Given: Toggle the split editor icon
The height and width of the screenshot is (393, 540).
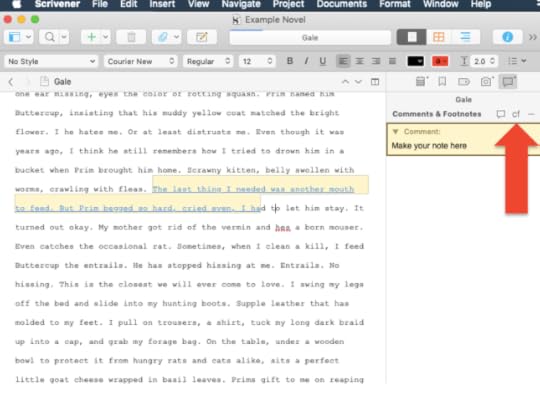Looking at the screenshot, I should pos(375,82).
